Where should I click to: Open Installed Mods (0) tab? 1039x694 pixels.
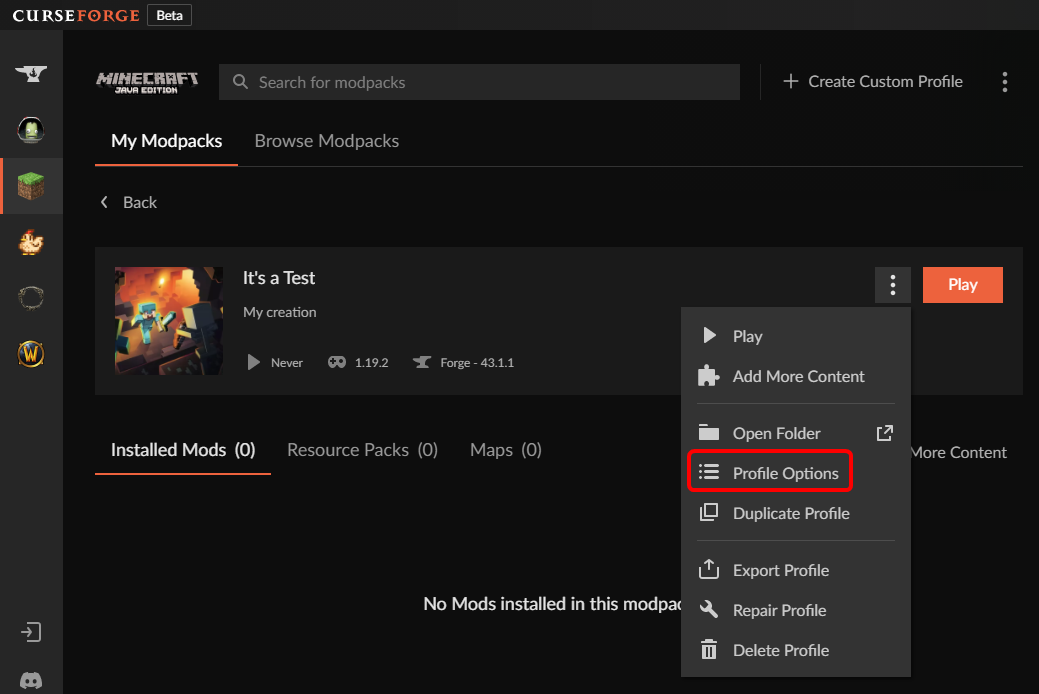183,450
